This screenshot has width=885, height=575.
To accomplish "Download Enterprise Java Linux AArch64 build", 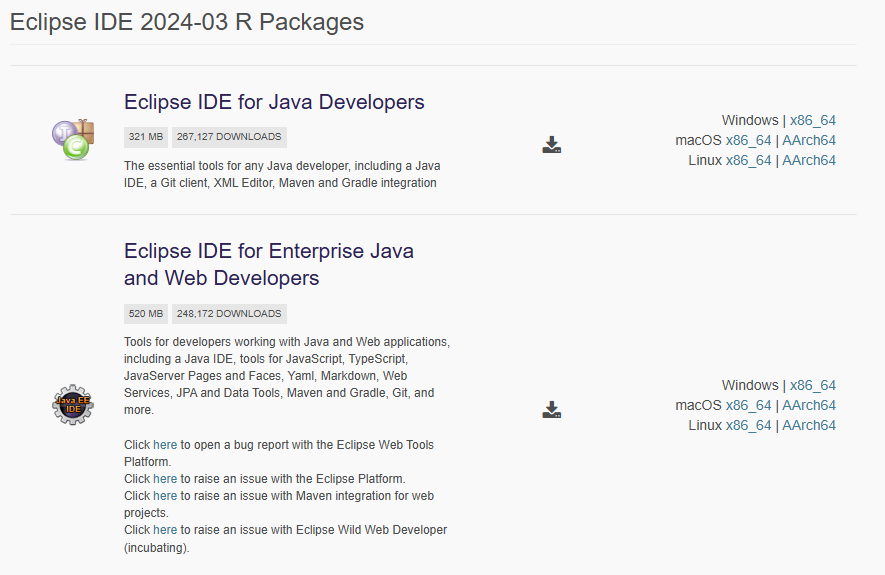I will [x=808, y=425].
